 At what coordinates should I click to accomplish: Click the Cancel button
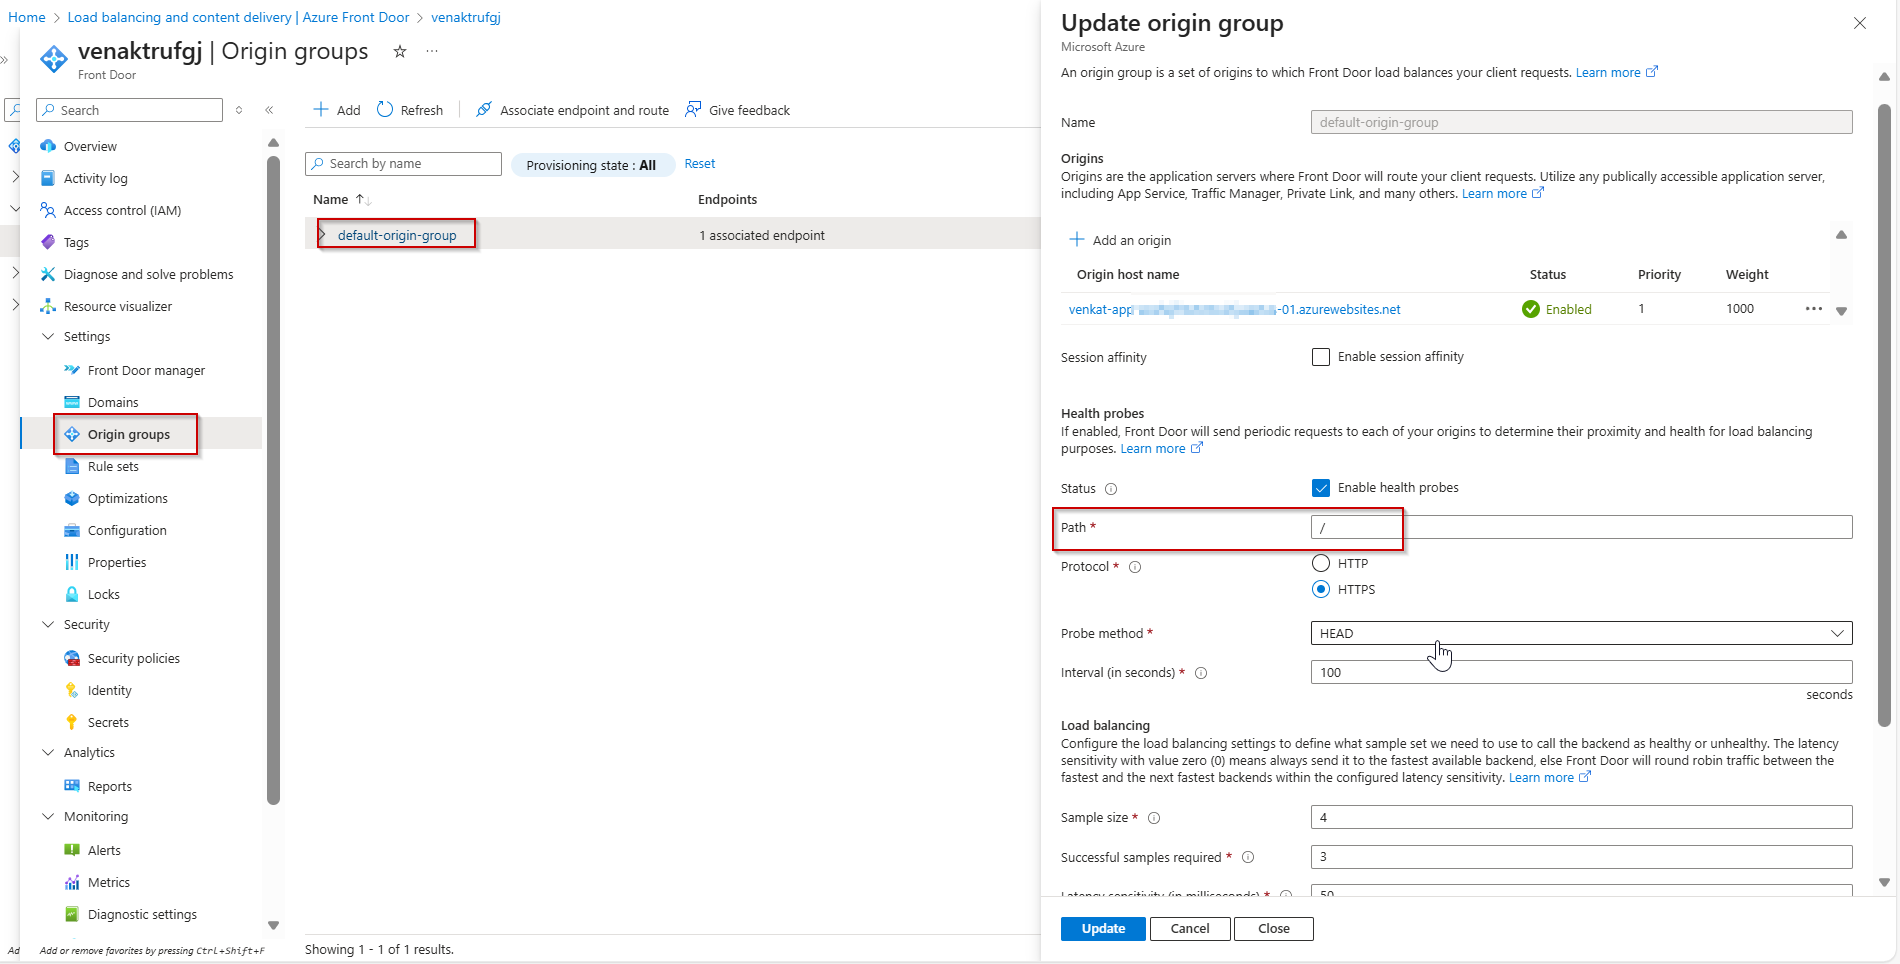[1190, 929]
